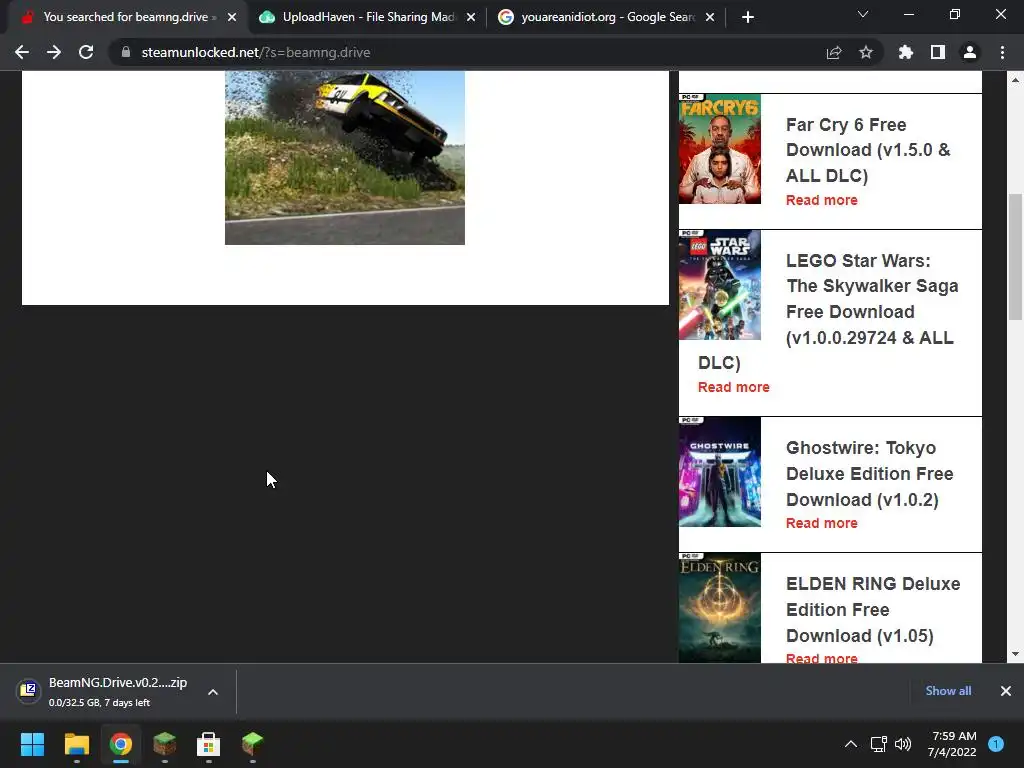Open File Explorer from the taskbar
1024x768 pixels.
[x=76, y=744]
